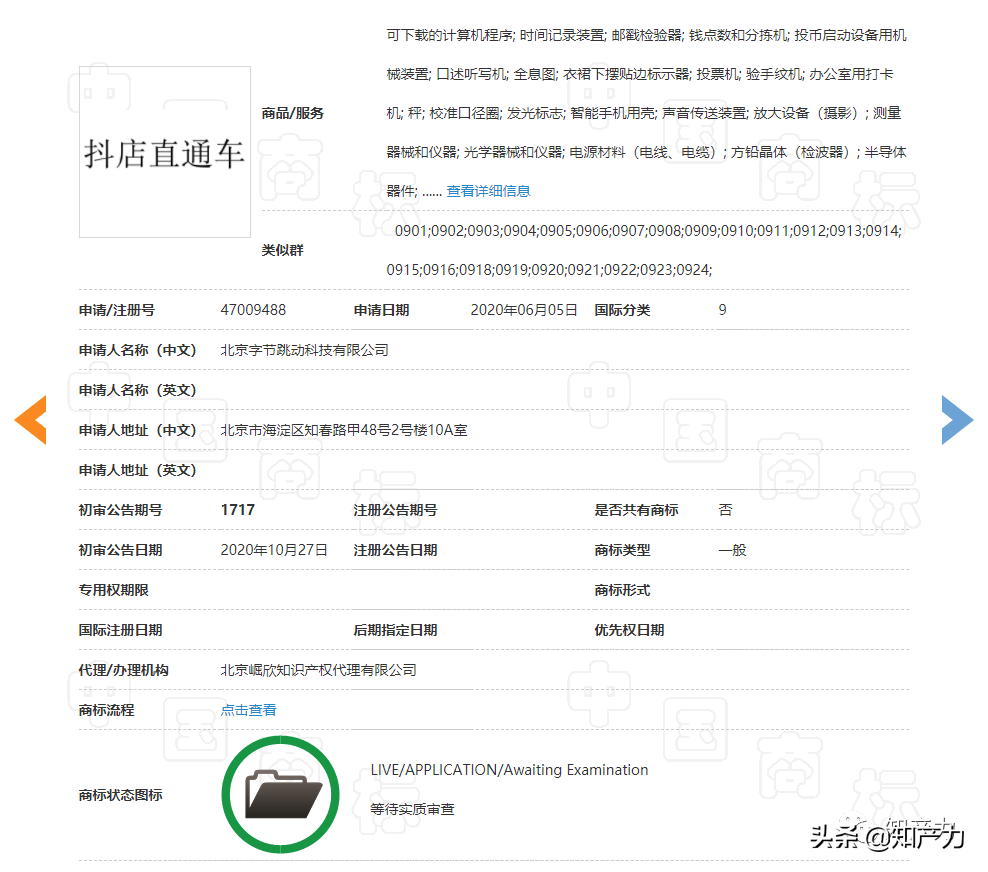Click the applicant address 北京市海淀区知春路甲48号2号楼10A室
This screenshot has width=988, height=872.
(x=344, y=430)
